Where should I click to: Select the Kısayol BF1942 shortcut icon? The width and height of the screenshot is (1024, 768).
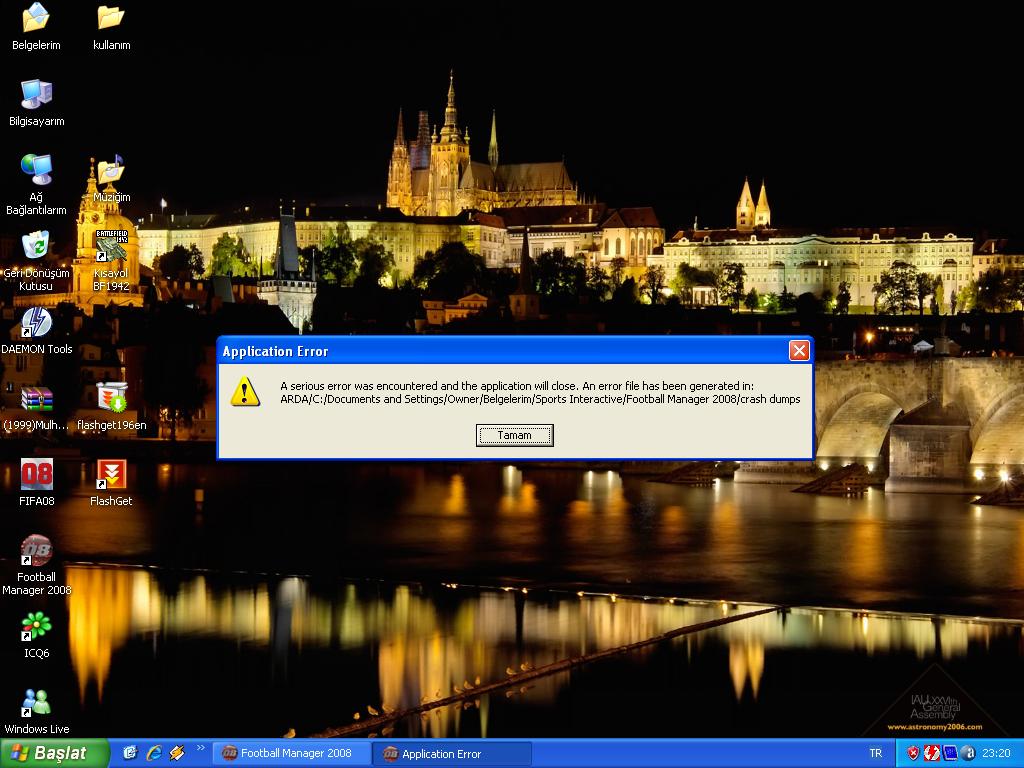click(111, 247)
